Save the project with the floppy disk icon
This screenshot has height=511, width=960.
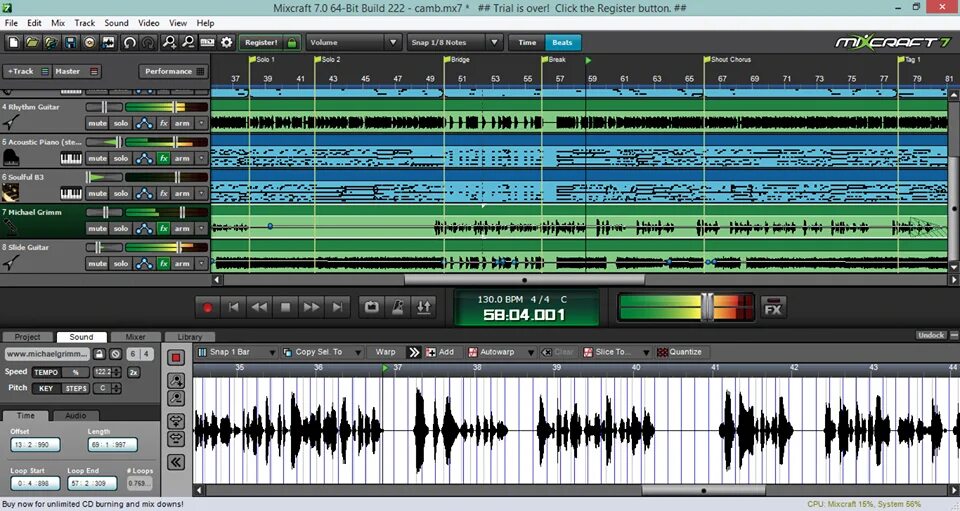70,42
